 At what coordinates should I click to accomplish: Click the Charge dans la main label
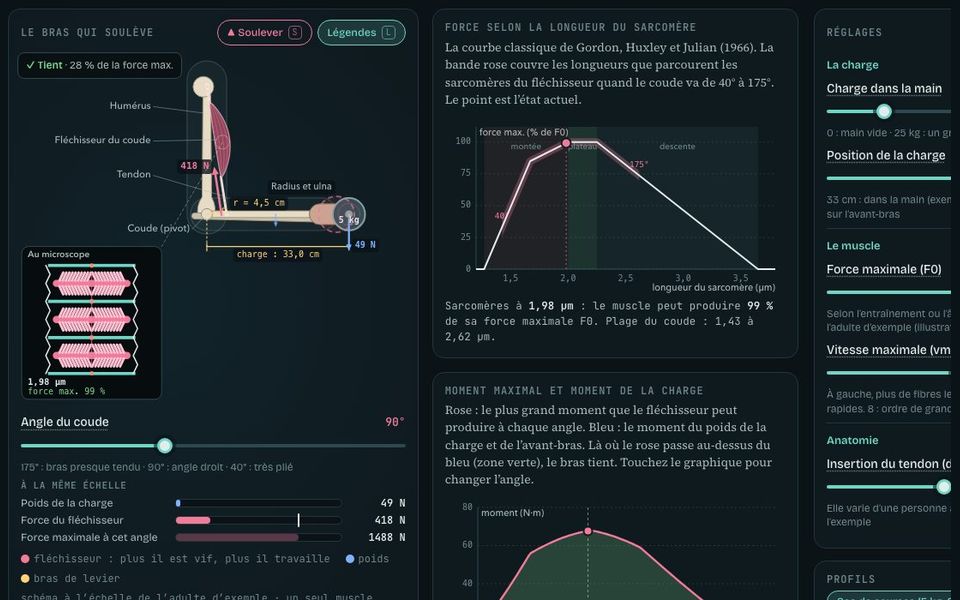coord(884,89)
